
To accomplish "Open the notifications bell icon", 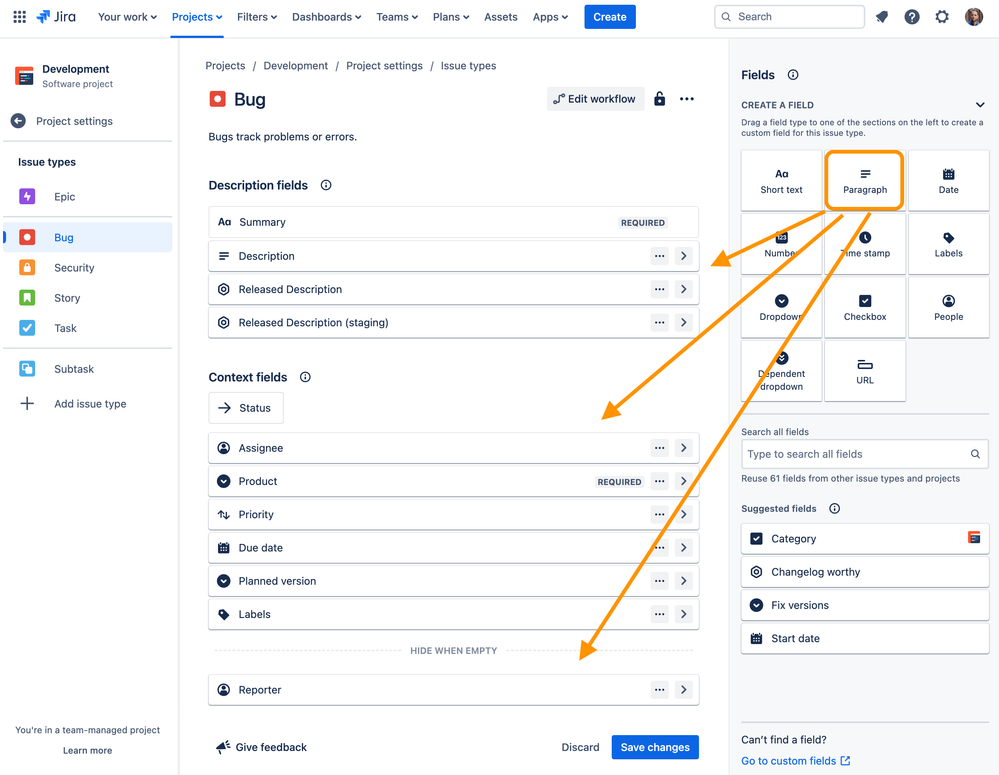I will tap(882, 17).
